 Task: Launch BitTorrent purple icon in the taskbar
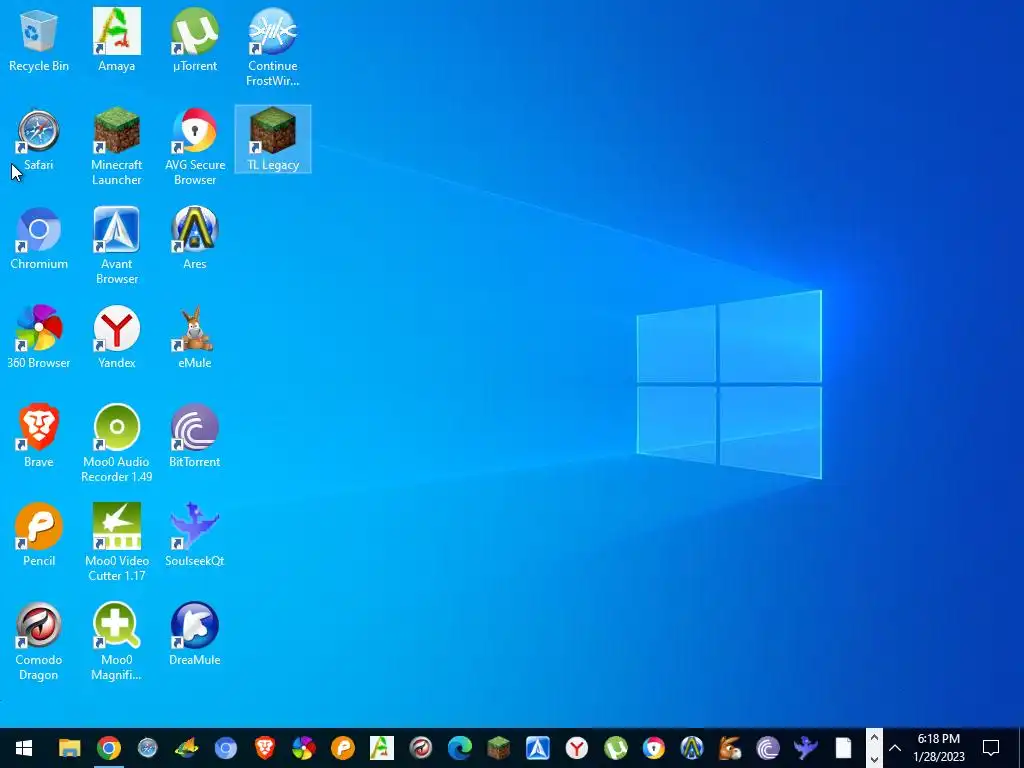[767, 748]
